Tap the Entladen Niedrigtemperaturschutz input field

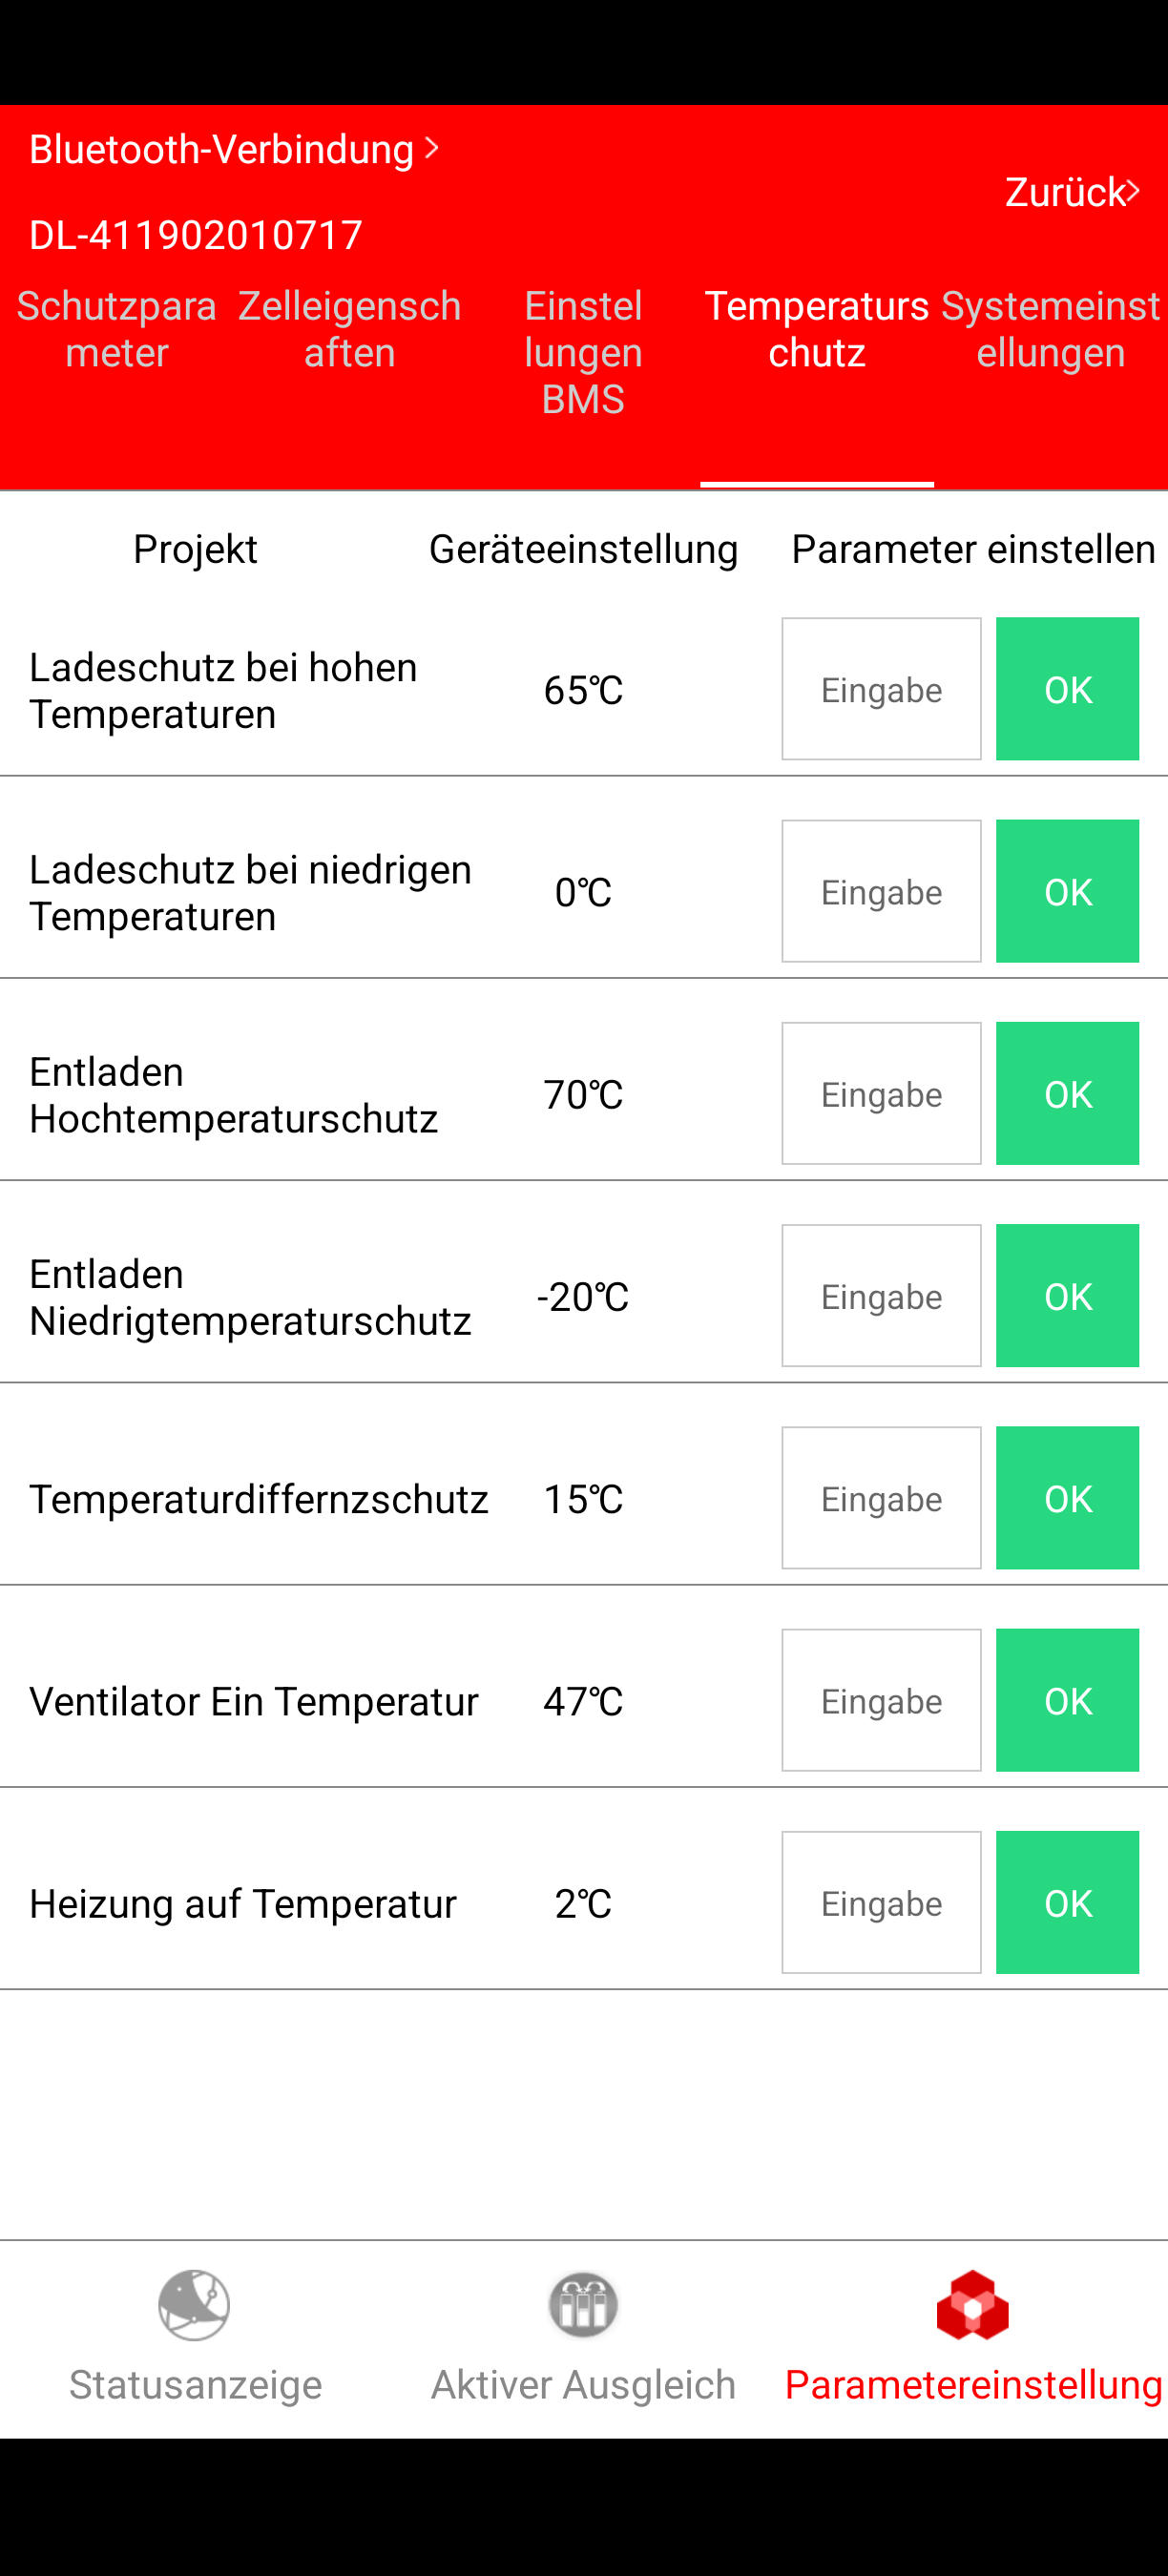pyautogui.click(x=881, y=1296)
